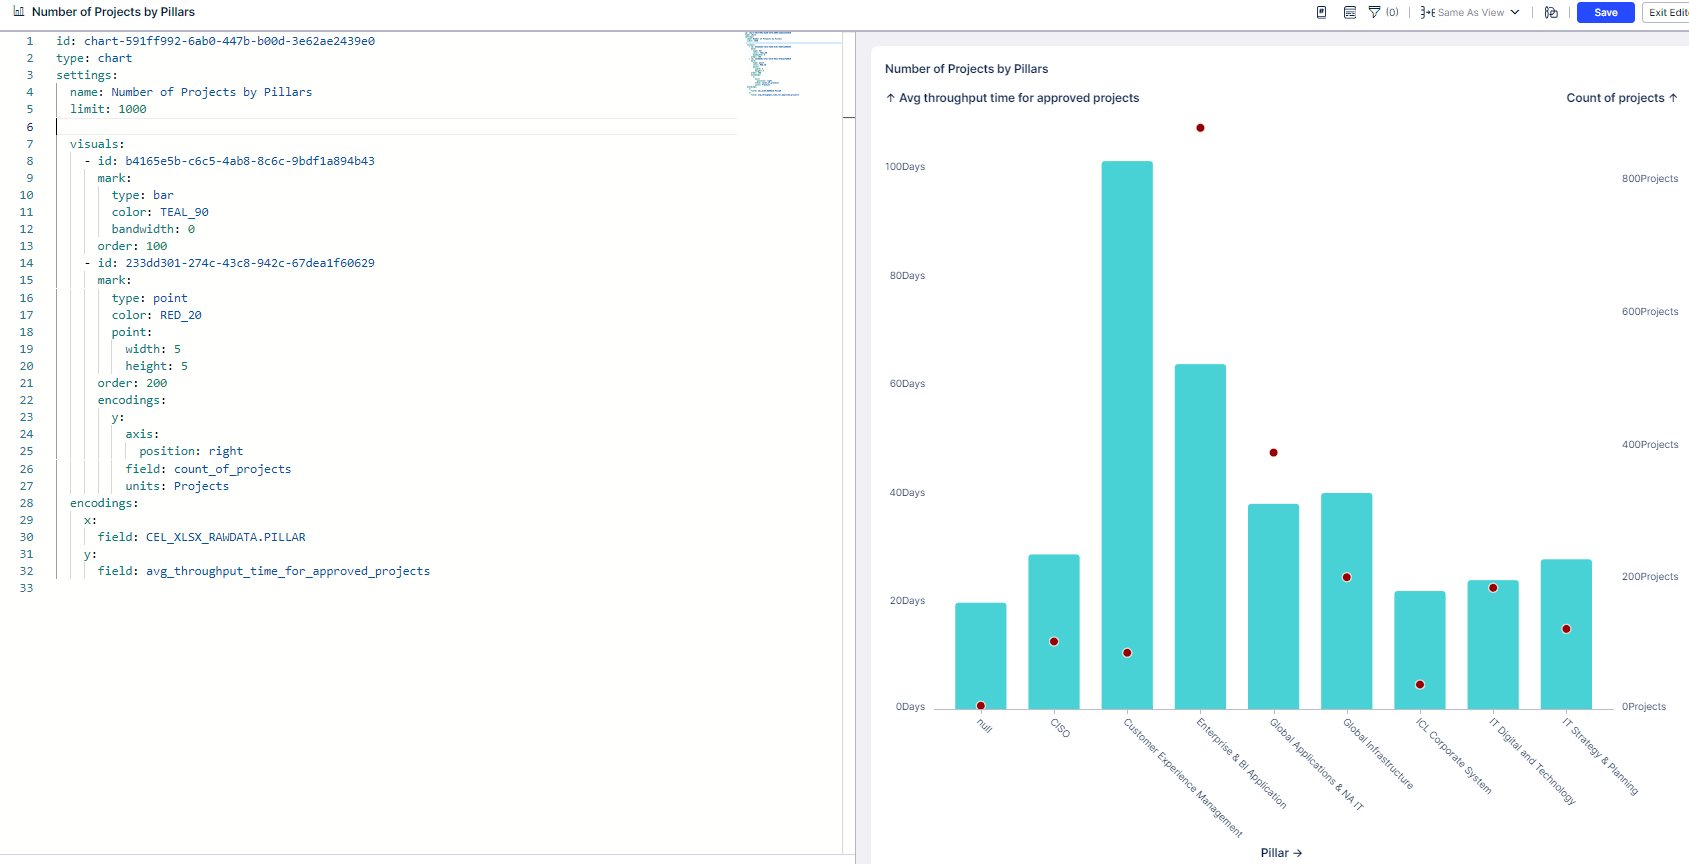The image size is (1689, 864).
Task: Click the 'width: 5' line
Action: [153, 349]
